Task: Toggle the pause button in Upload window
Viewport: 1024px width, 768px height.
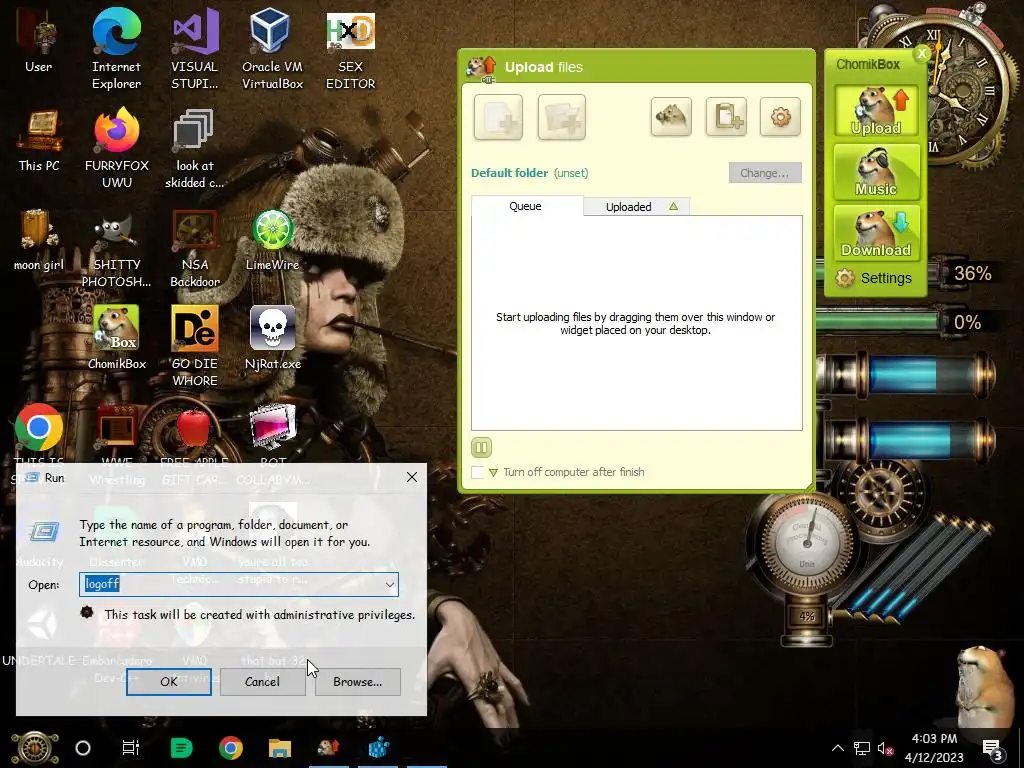Action: [x=481, y=447]
